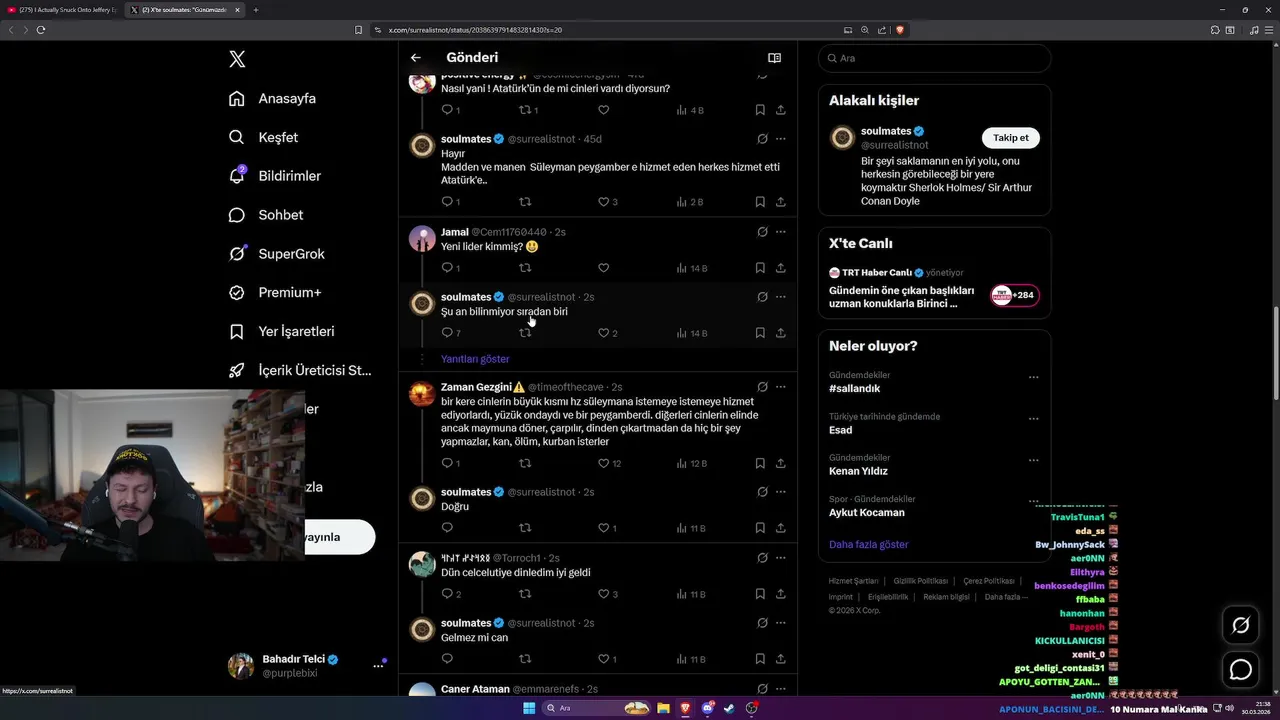Click the Ara search field on X
Viewport: 1280px width, 720px height.
(934, 58)
